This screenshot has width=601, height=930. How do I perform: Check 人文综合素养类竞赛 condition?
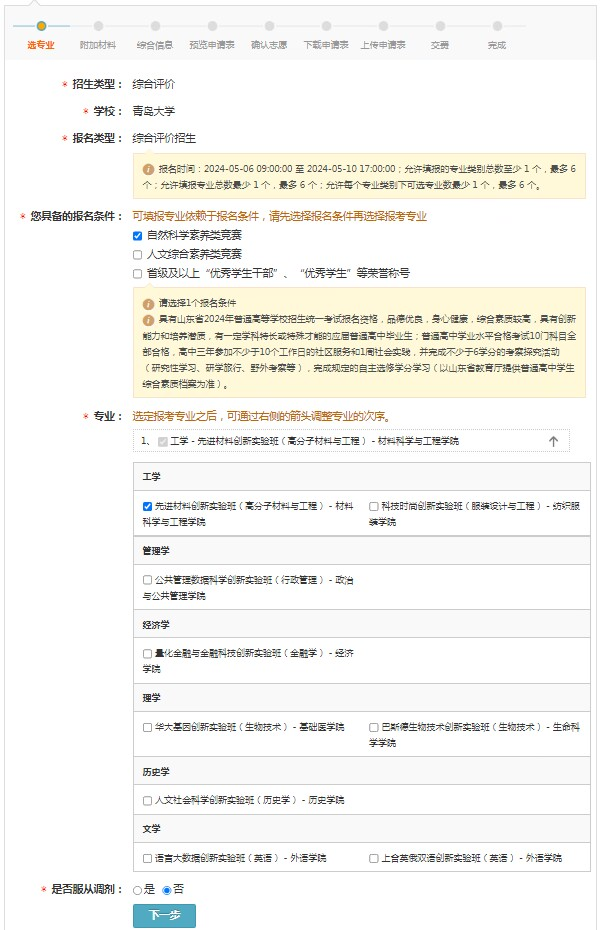(x=138, y=255)
